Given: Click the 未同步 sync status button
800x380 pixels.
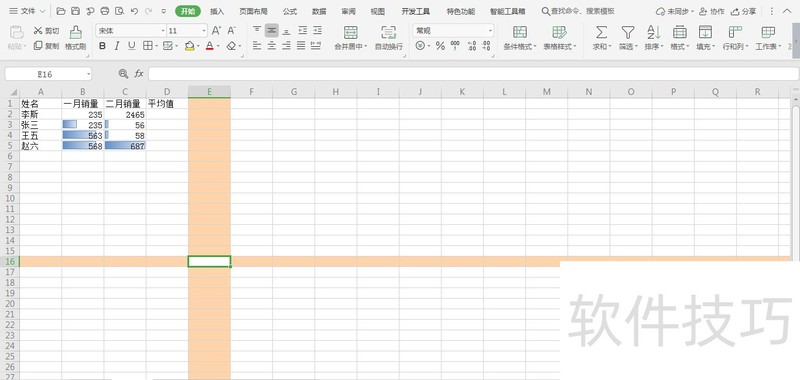Looking at the screenshot, I should pos(674,11).
